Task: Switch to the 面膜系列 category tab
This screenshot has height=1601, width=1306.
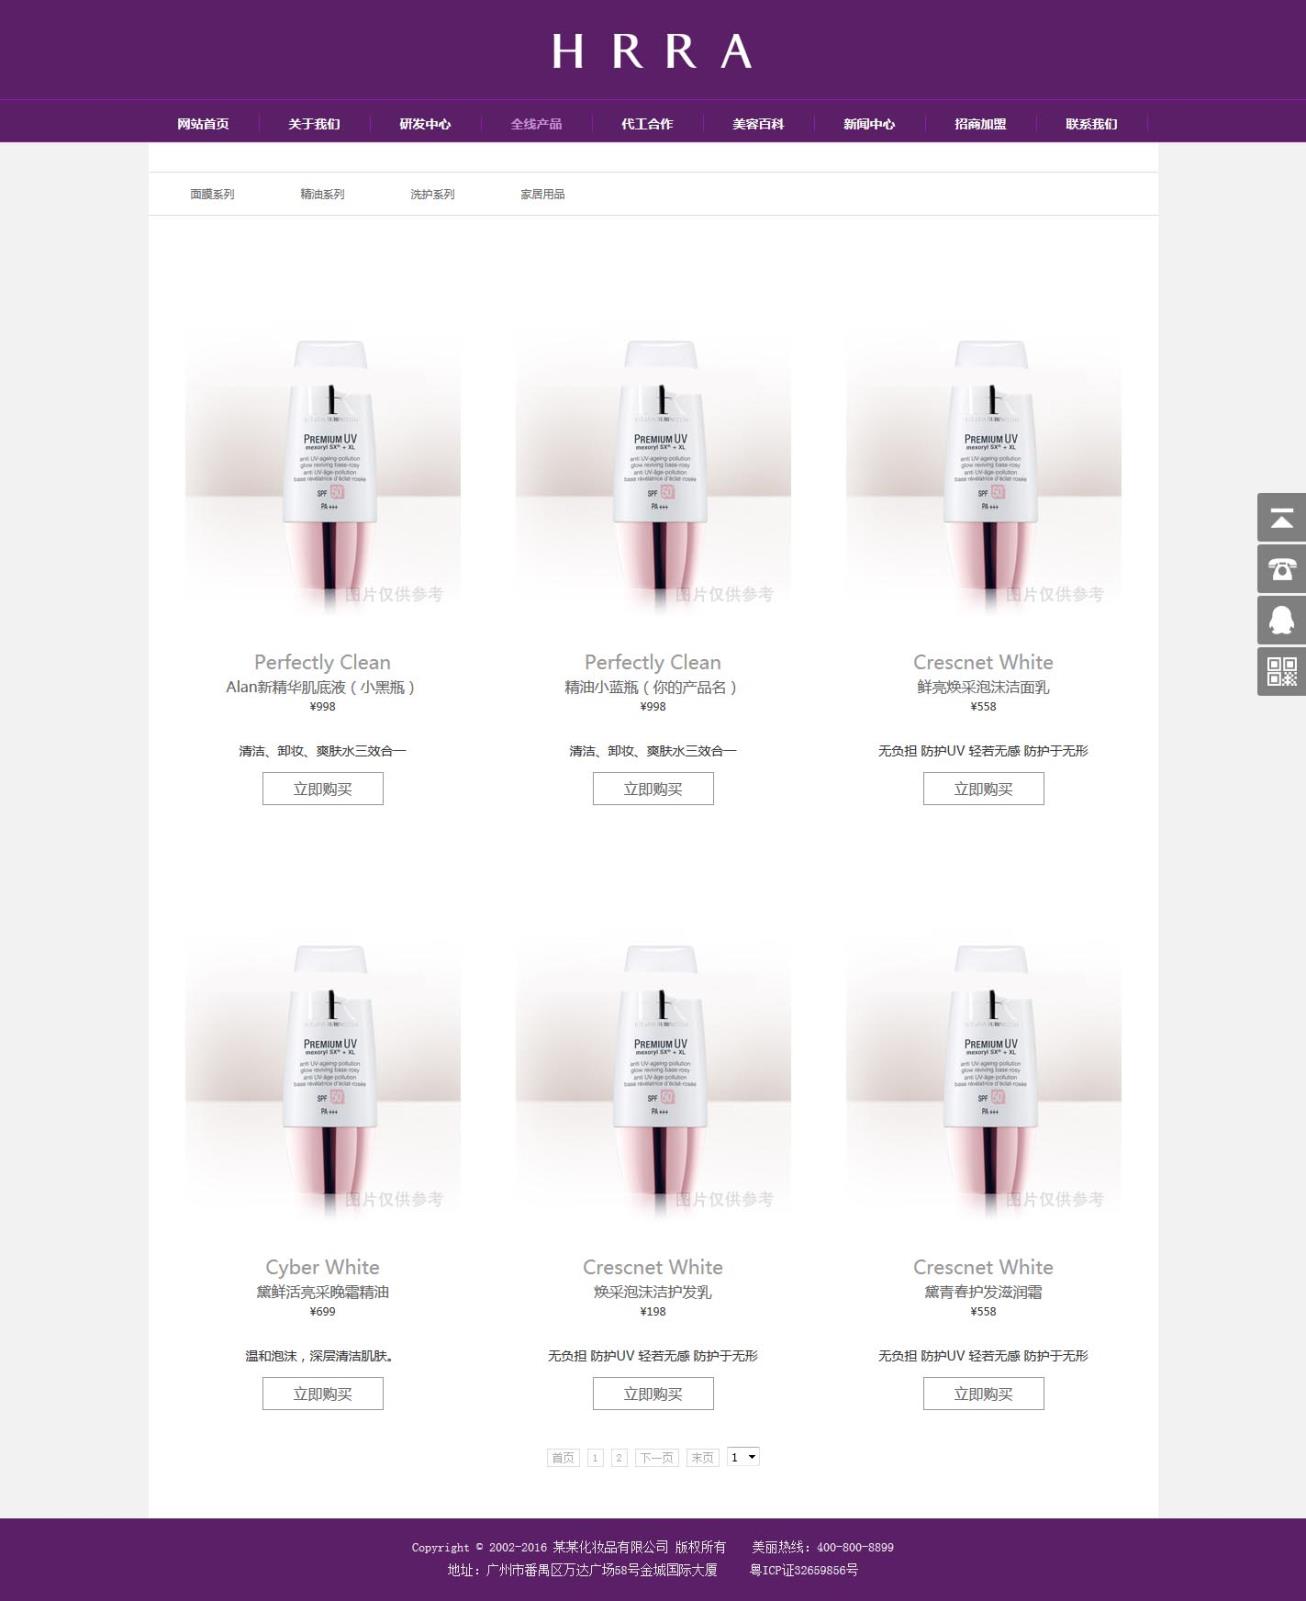Action: pos(212,194)
